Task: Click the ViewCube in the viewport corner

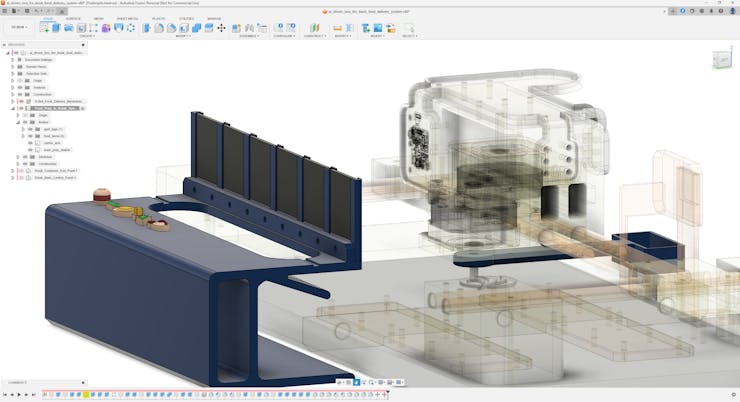Action: (x=721, y=60)
